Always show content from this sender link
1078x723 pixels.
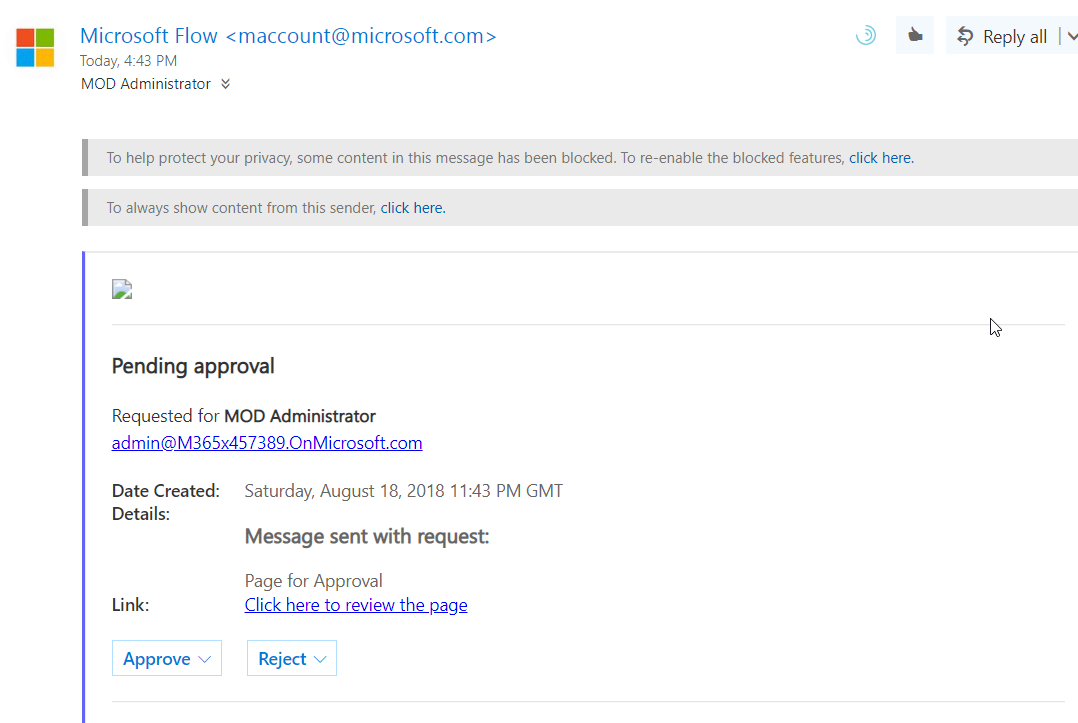click(413, 208)
